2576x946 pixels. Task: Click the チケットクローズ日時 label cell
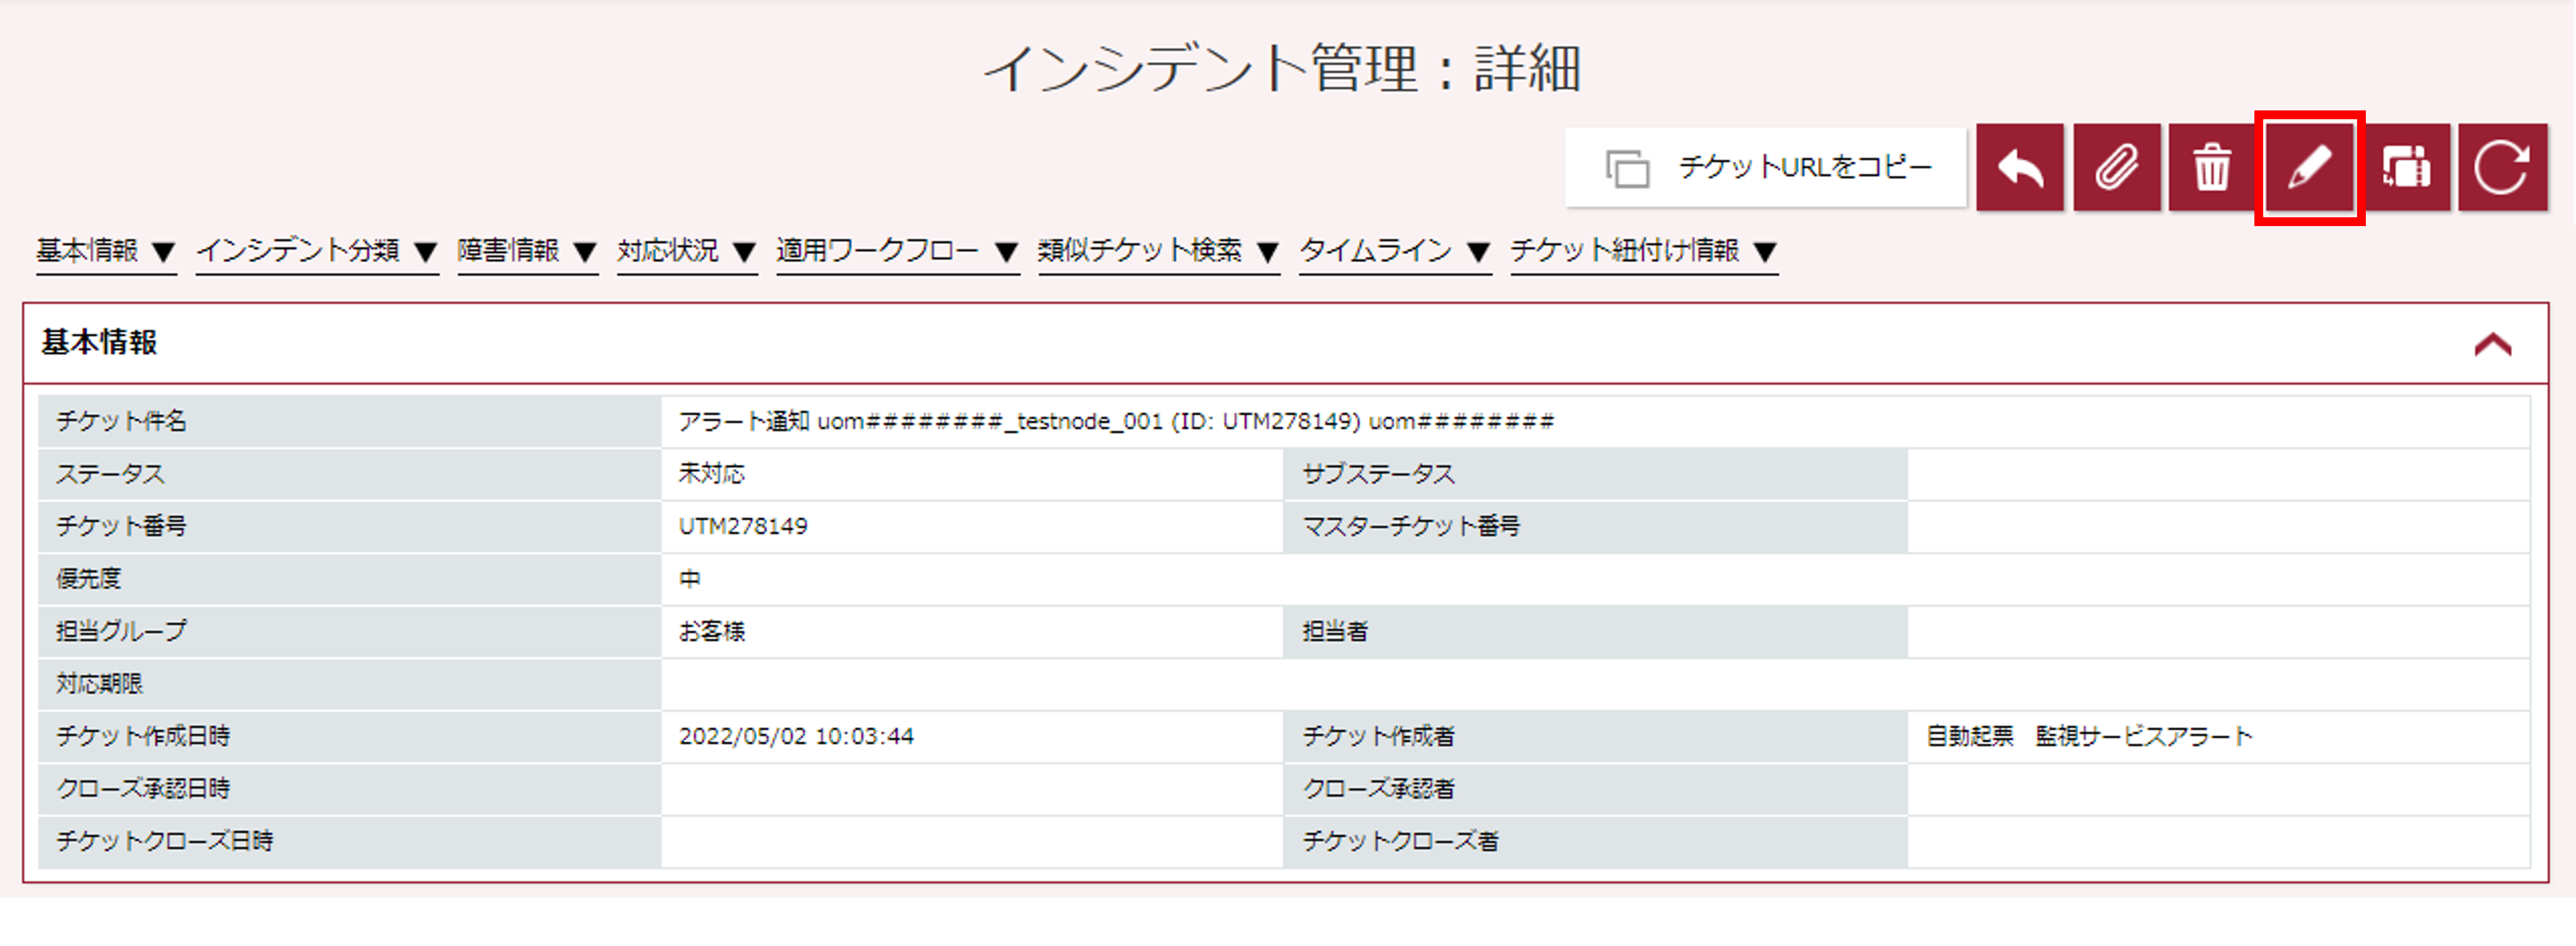(349, 842)
